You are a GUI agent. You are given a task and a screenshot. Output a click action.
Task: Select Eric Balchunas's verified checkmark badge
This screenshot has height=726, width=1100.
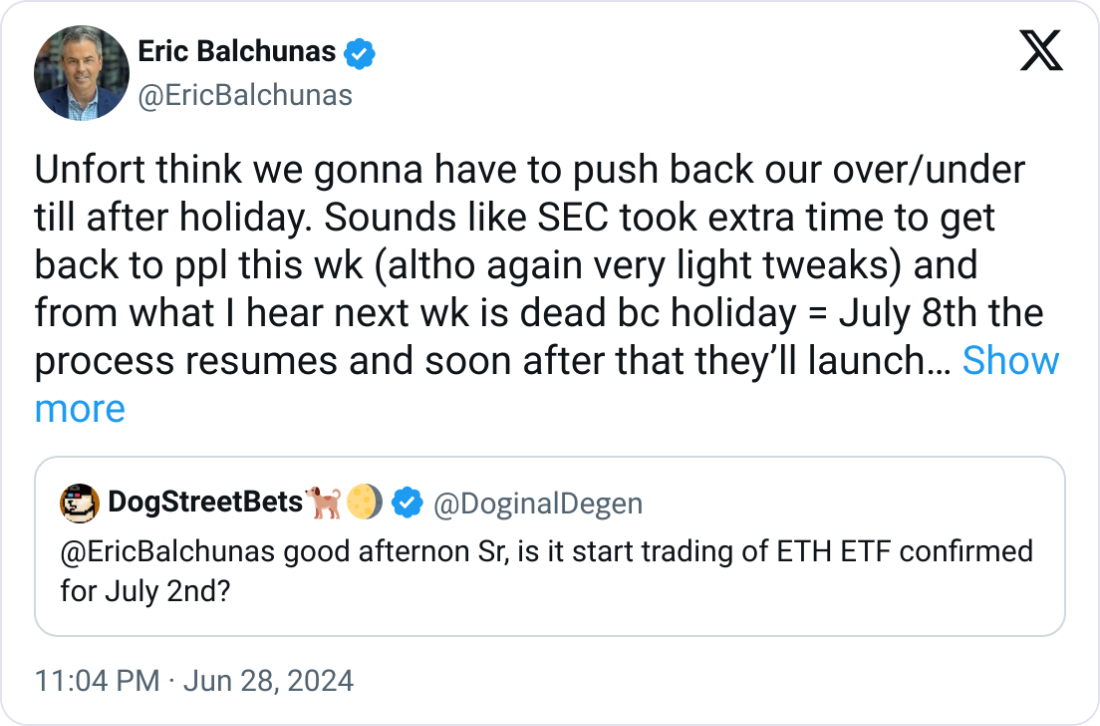[358, 53]
